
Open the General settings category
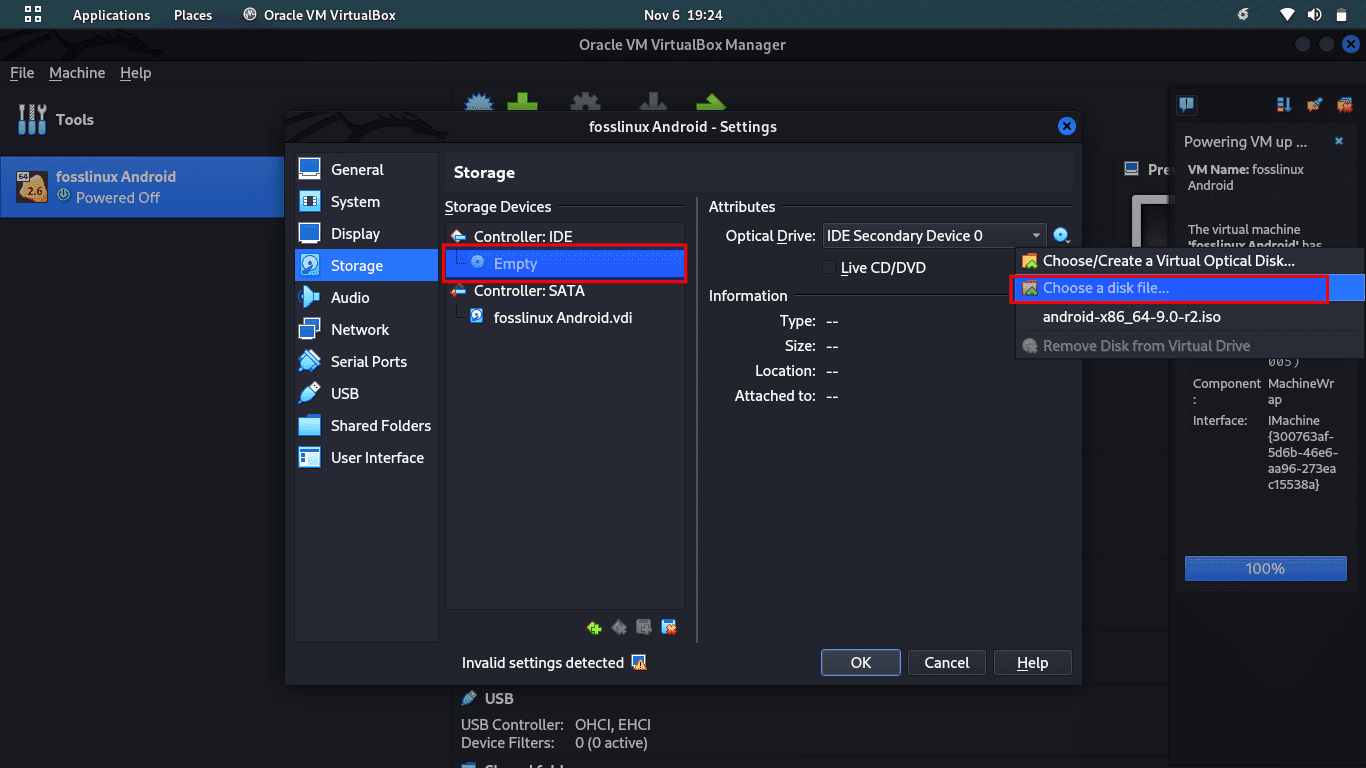point(366,170)
